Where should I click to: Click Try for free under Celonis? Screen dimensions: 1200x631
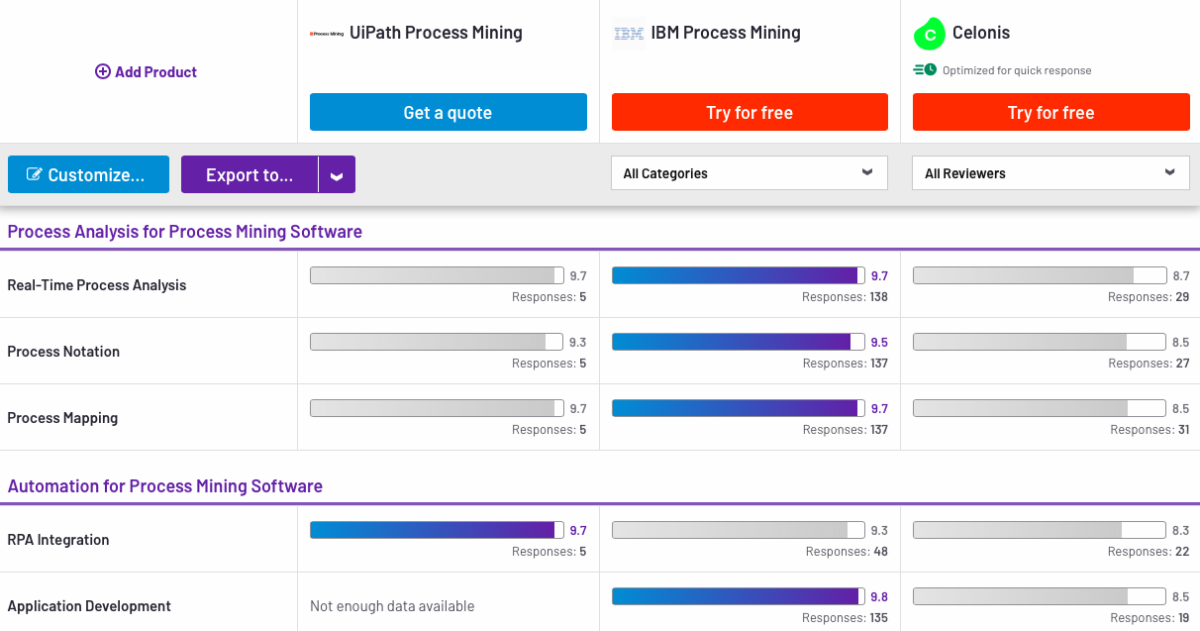(x=1051, y=112)
